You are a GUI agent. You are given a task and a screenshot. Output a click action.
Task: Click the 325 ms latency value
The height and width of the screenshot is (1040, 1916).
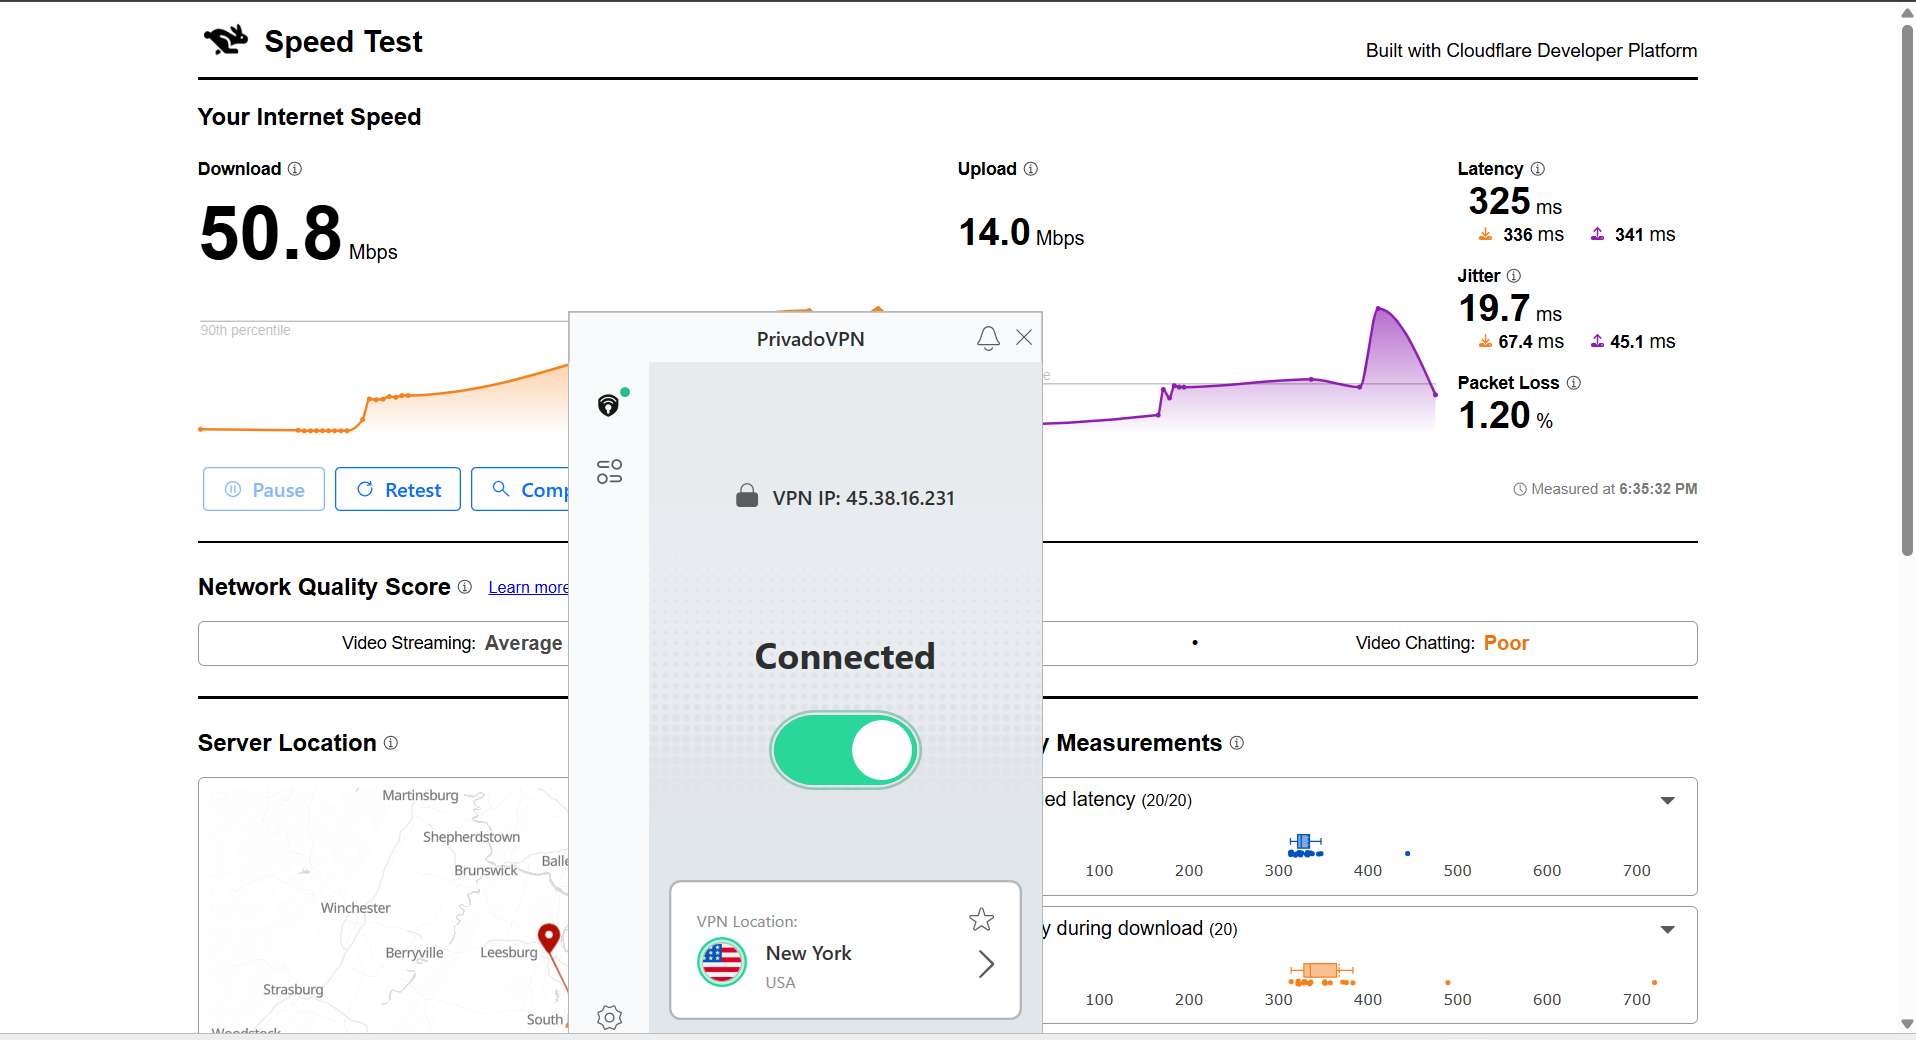[x=1515, y=201]
